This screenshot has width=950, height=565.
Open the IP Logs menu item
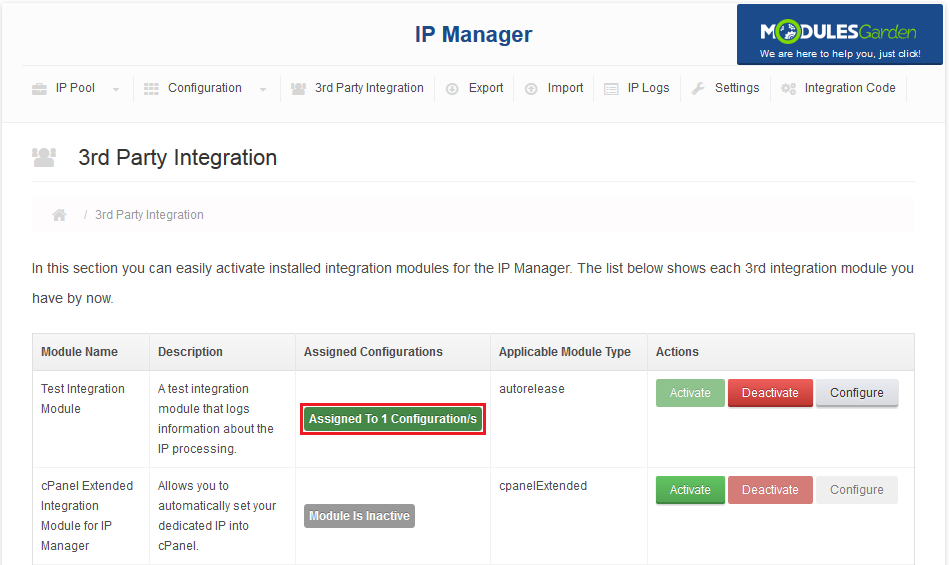tap(648, 88)
